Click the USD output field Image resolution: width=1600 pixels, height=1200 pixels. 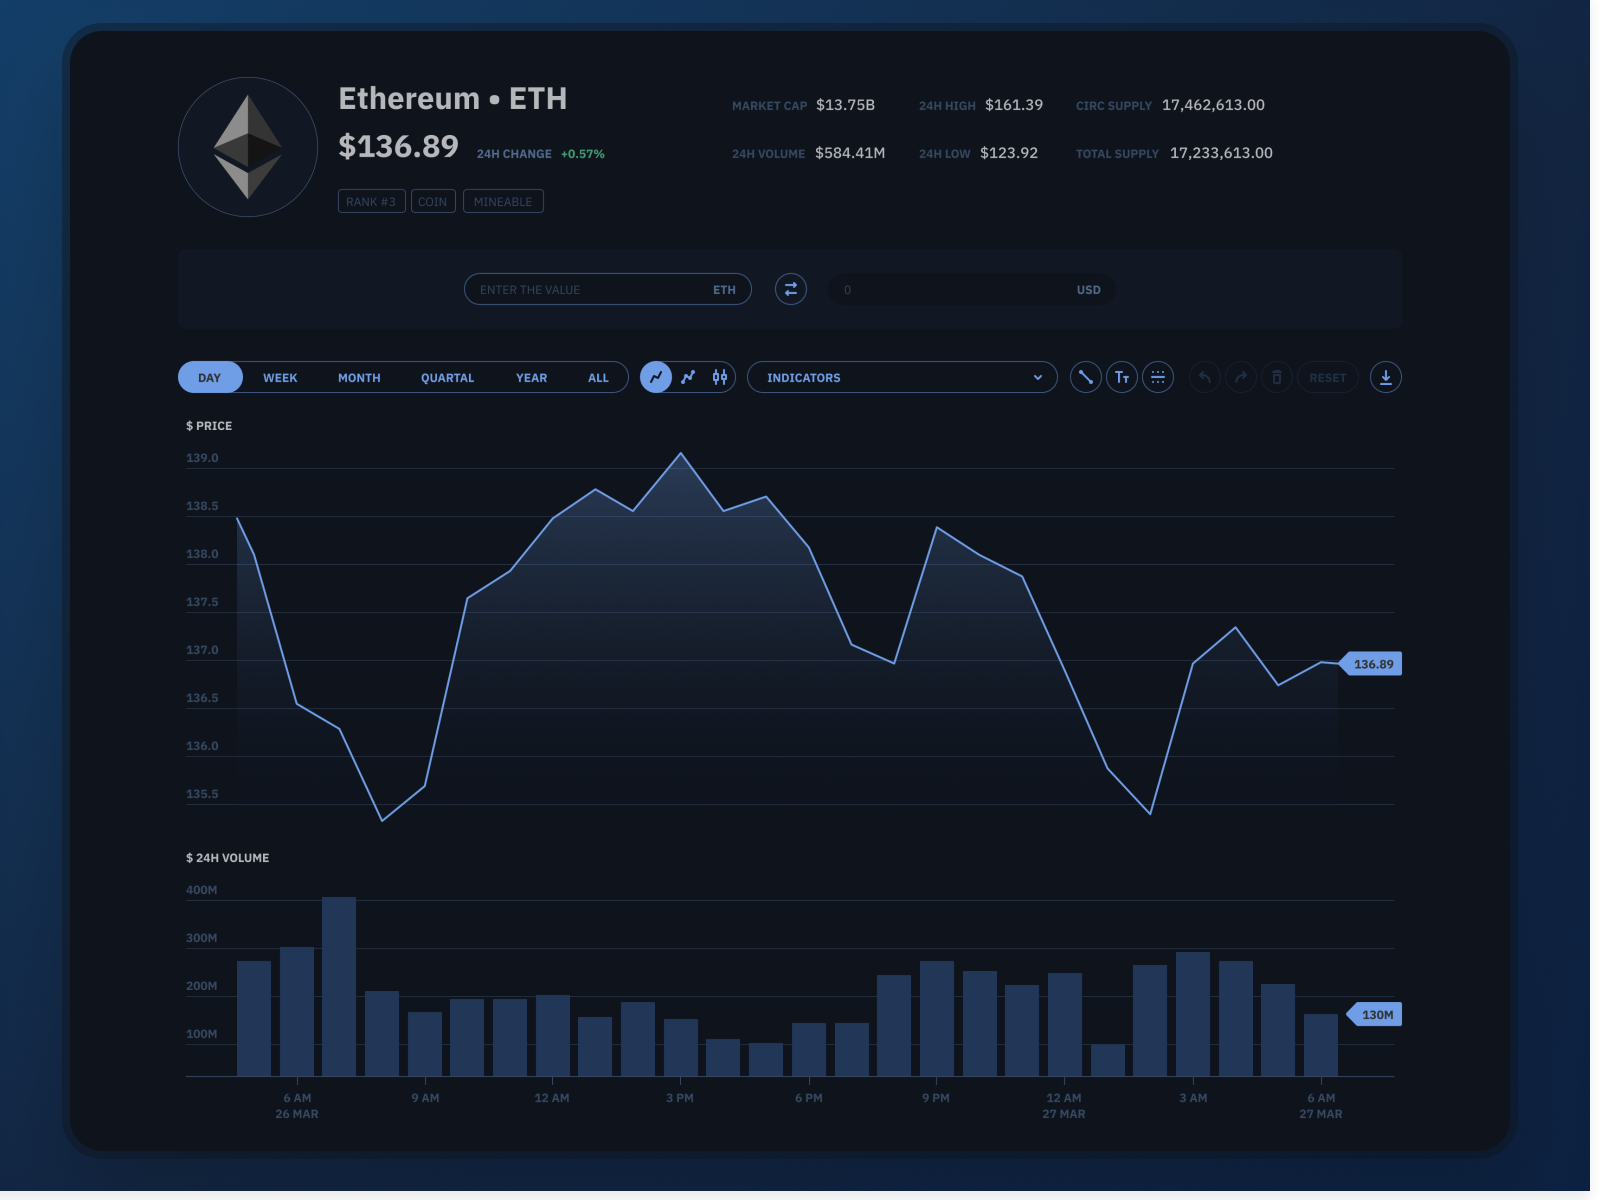[x=971, y=289]
